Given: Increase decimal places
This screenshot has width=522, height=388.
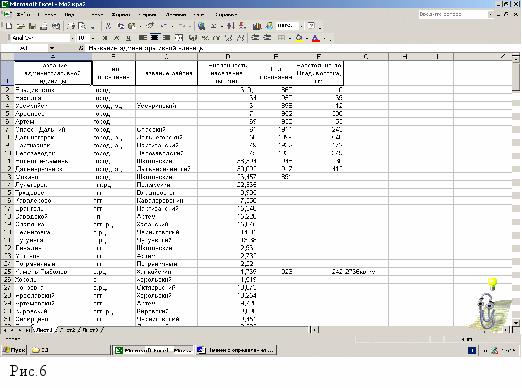Looking at the screenshot, I should [x=229, y=38].
